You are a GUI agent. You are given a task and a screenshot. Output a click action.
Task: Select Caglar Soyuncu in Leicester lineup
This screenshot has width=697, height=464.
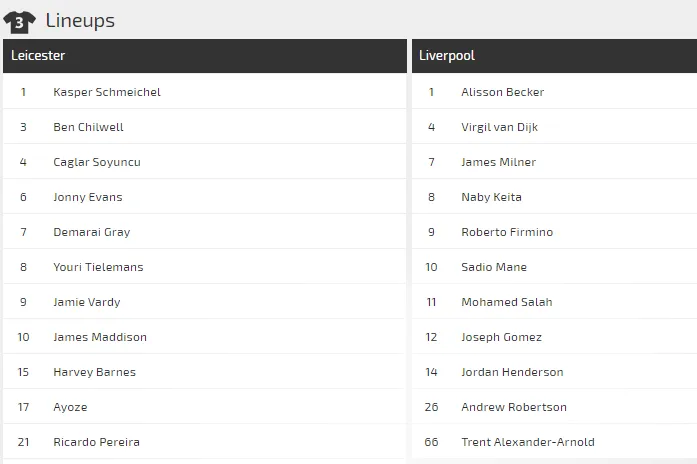click(x=97, y=162)
